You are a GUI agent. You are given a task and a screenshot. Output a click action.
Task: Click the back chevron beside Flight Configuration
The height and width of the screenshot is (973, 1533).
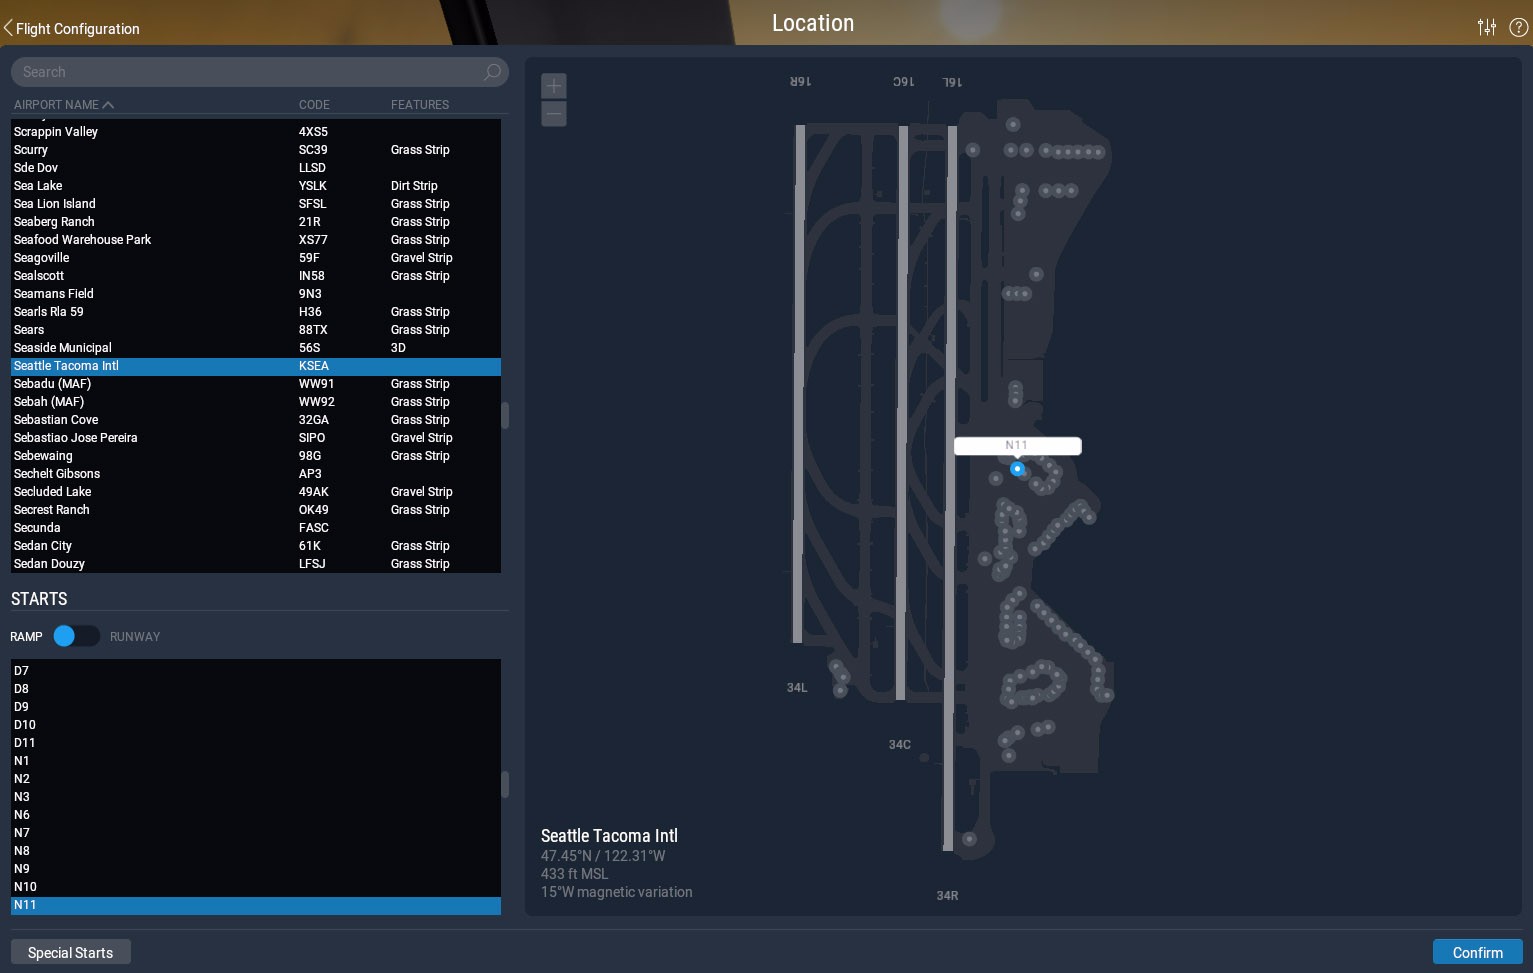8,27
